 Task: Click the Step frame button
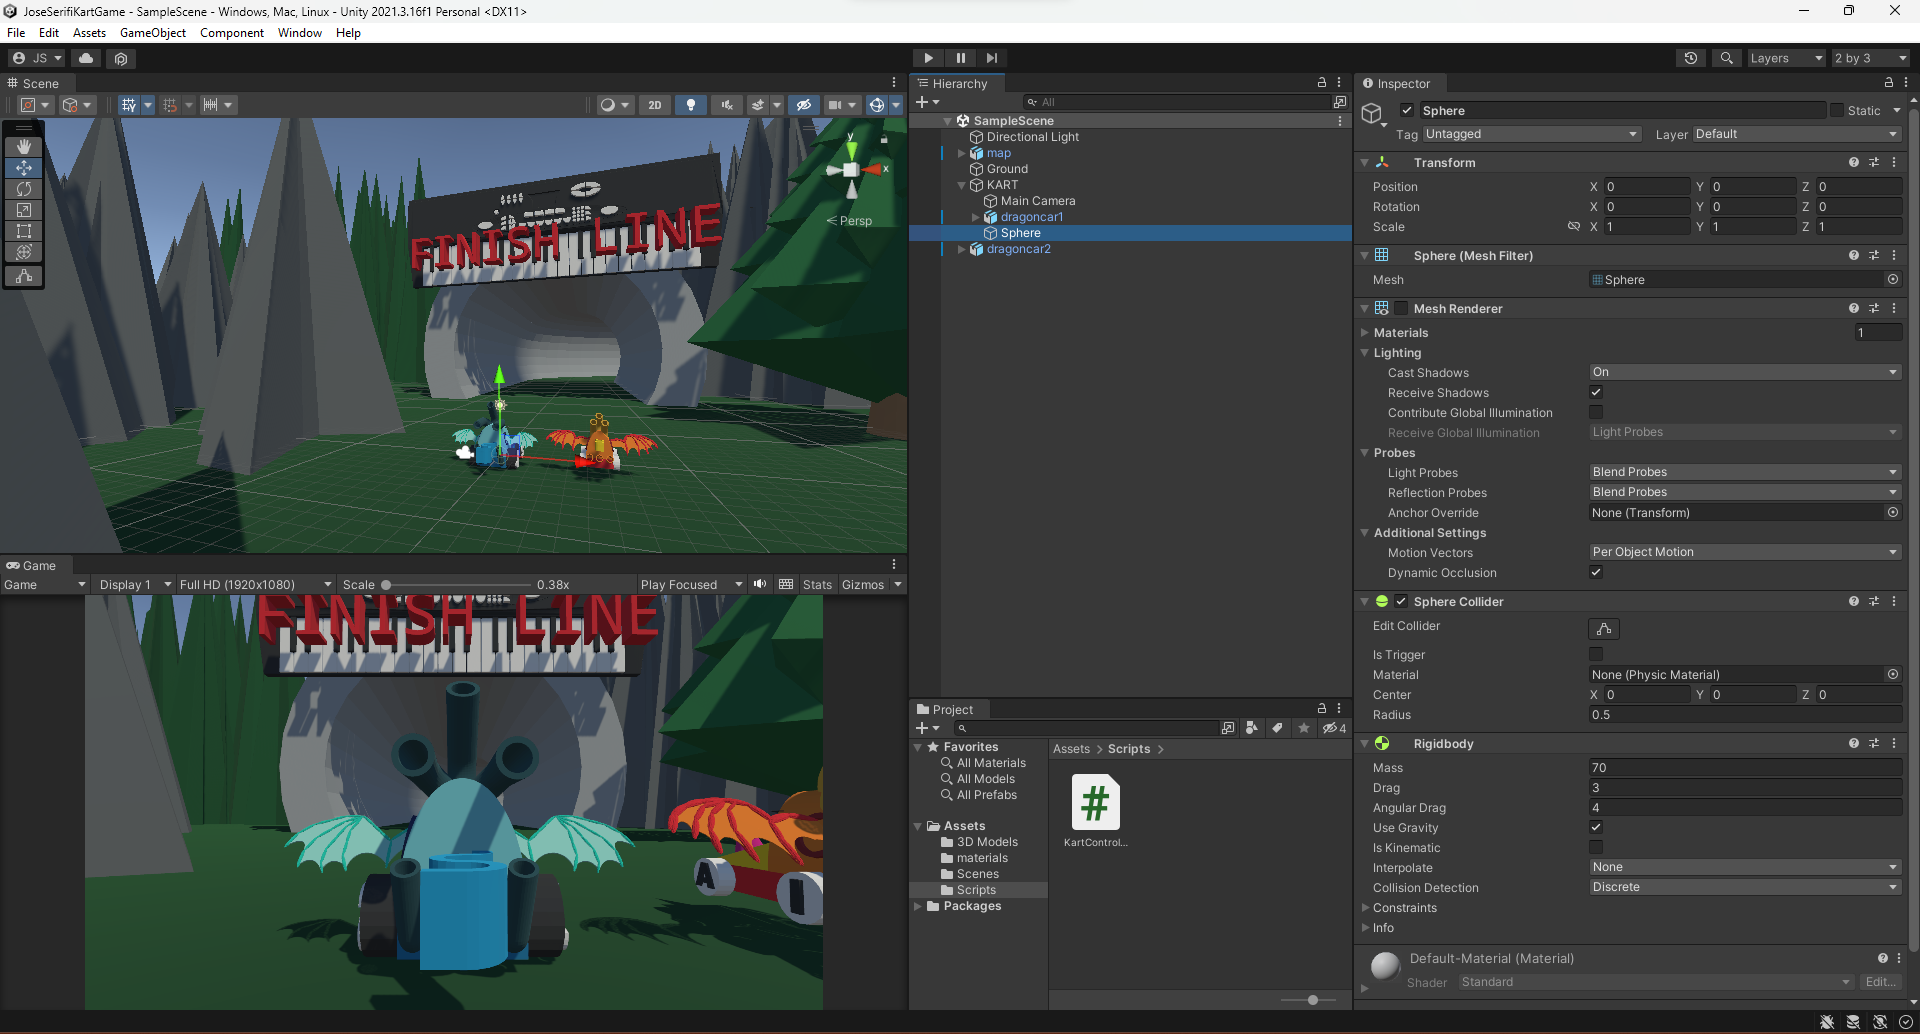coord(991,58)
